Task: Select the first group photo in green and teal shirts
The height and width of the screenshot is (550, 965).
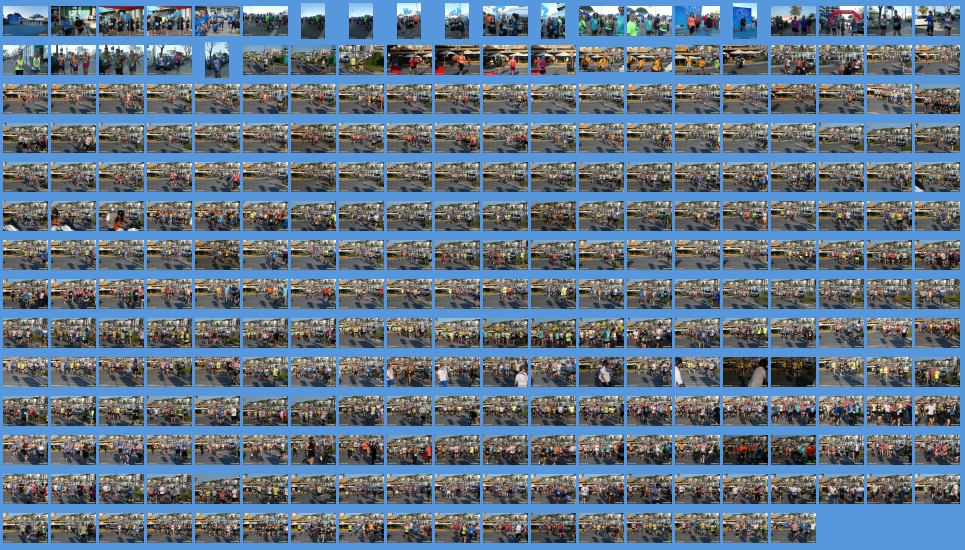Action: tap(601, 21)
